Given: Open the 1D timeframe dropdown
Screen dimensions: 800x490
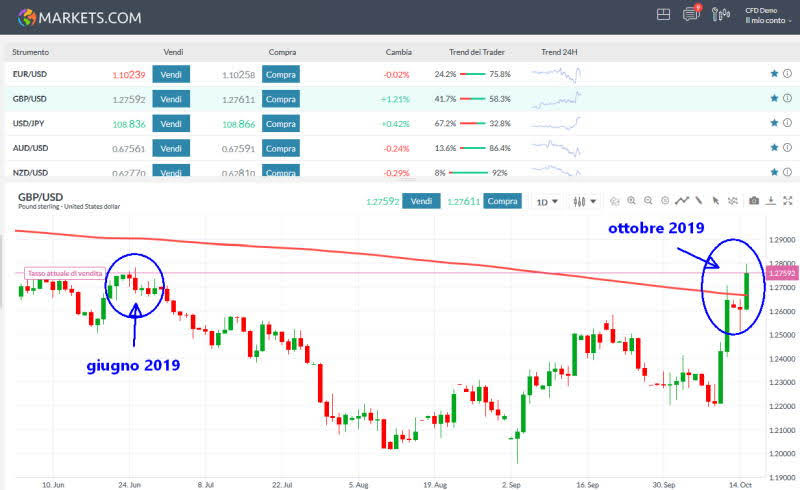Looking at the screenshot, I should coord(547,201).
